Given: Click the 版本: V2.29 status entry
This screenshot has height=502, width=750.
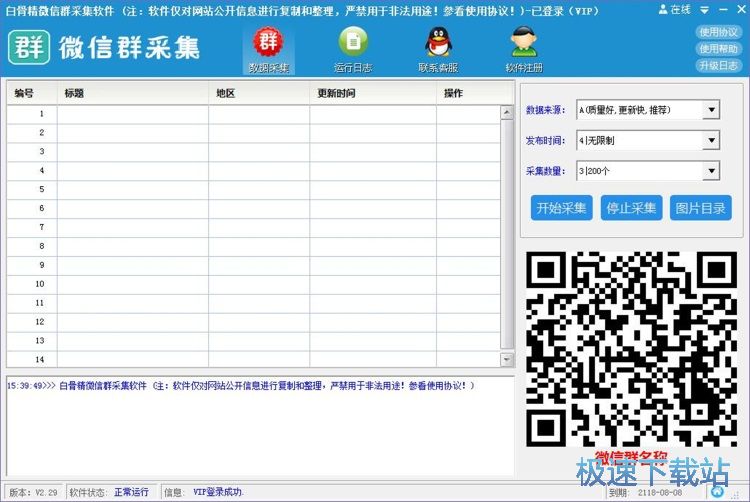Looking at the screenshot, I should (x=33, y=492).
